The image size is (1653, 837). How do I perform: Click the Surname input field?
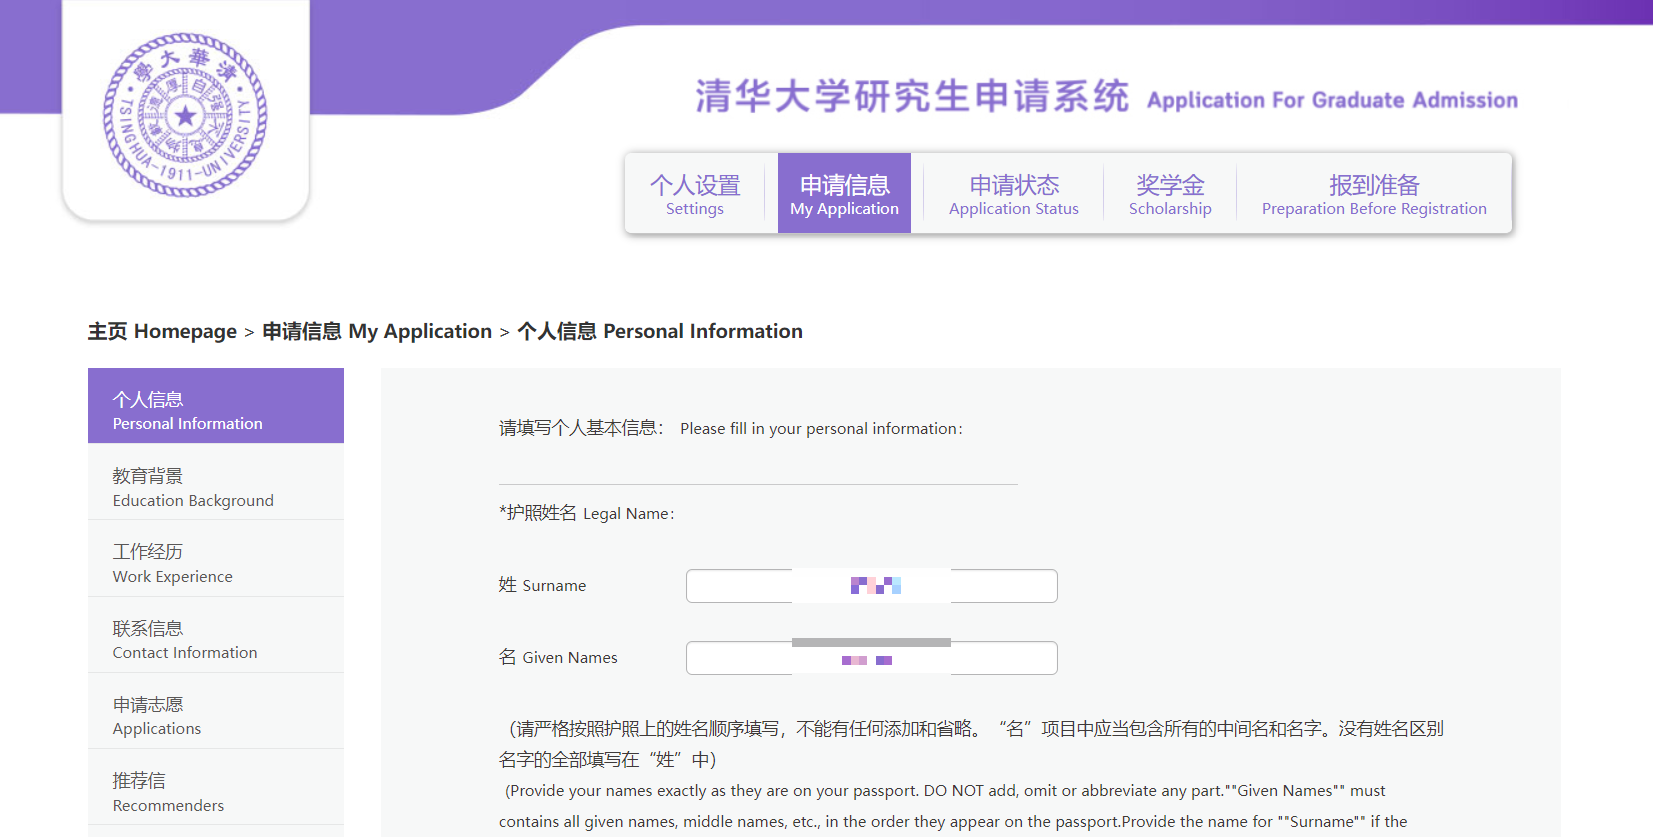(x=872, y=586)
